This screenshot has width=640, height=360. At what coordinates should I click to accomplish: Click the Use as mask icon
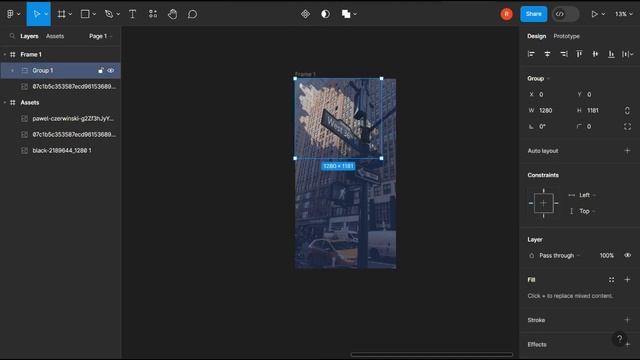[325, 14]
